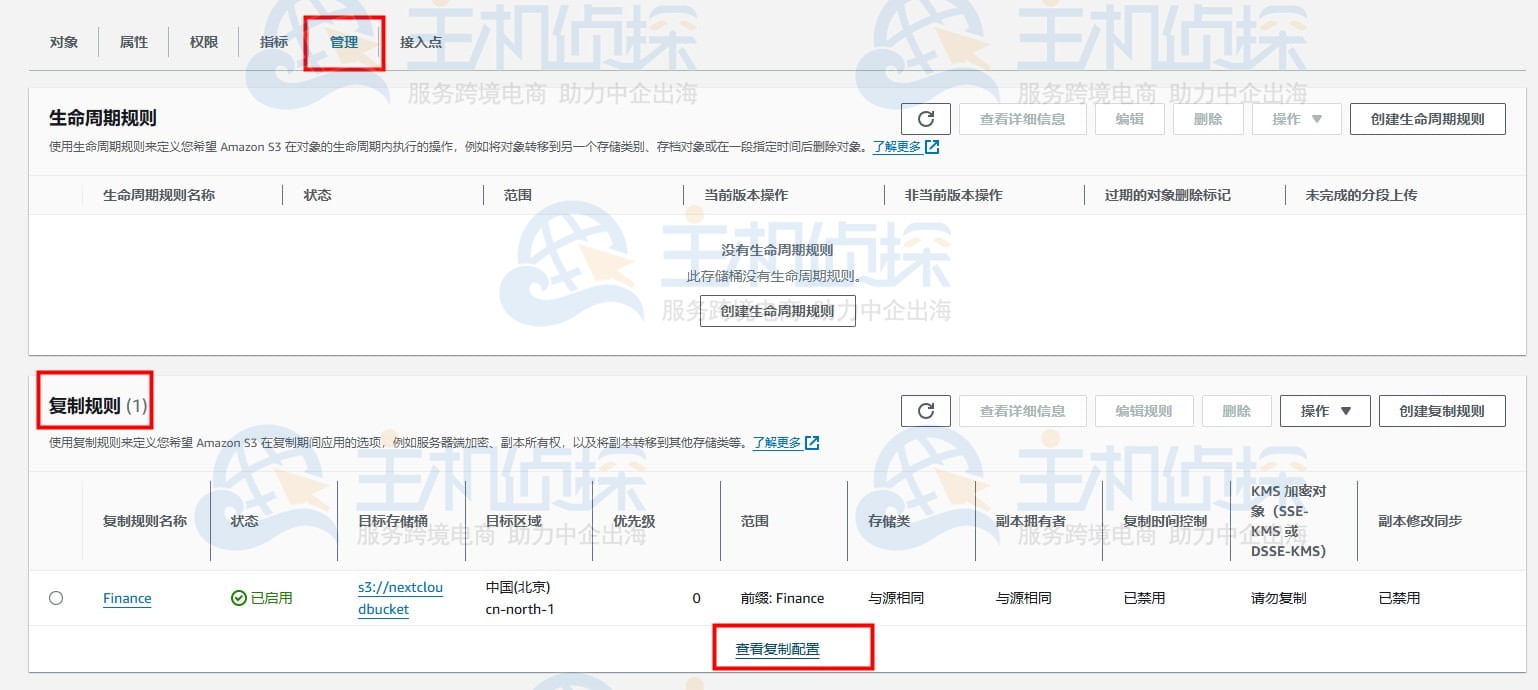Switch to the 对象 tab
Screen dimensions: 1538x690
(63, 42)
